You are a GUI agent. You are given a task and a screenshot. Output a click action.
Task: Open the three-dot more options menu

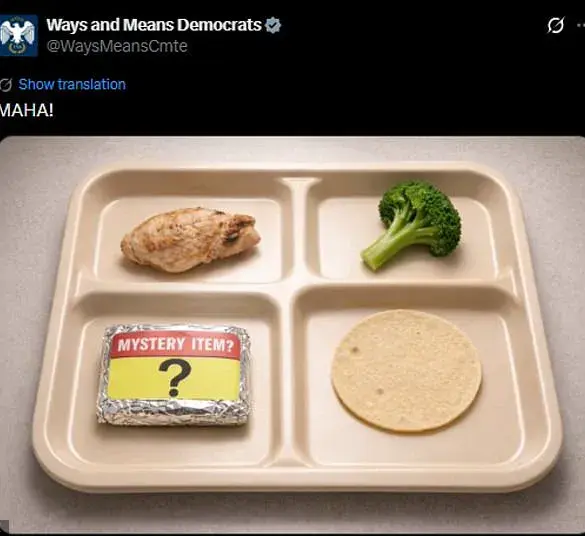pos(581,25)
